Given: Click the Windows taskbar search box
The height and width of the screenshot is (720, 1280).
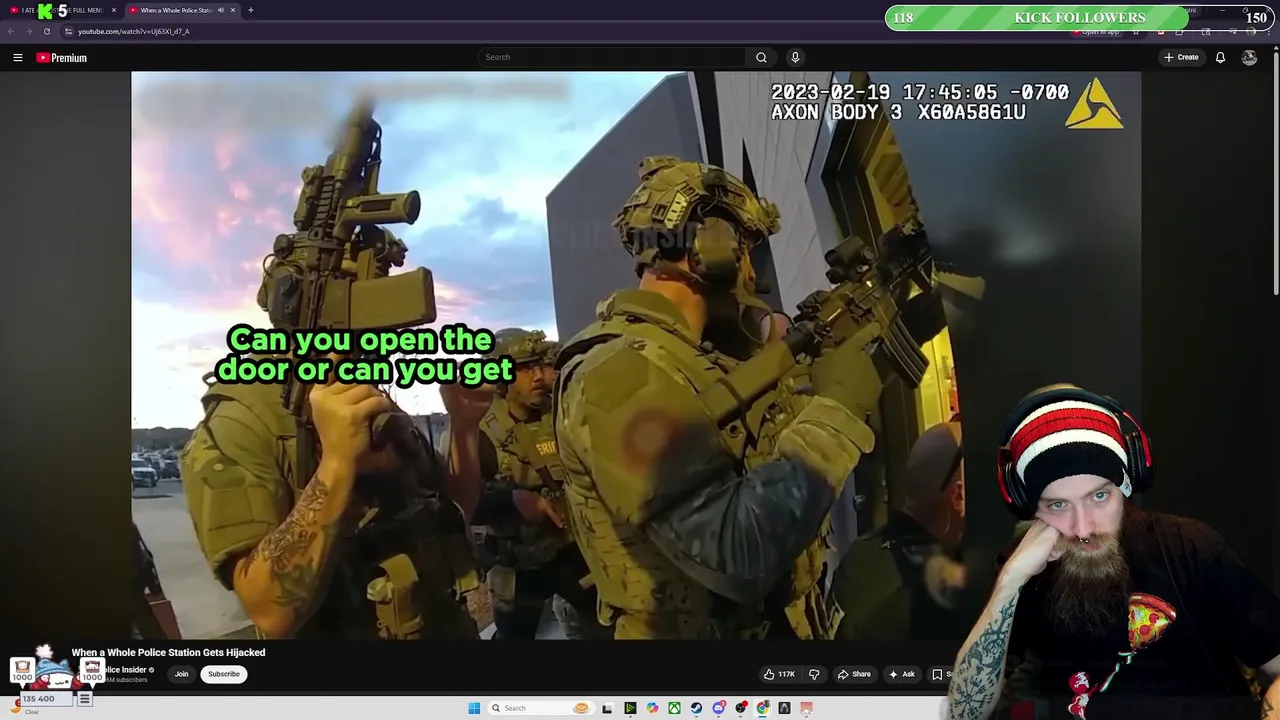Looking at the screenshot, I should pos(540,708).
